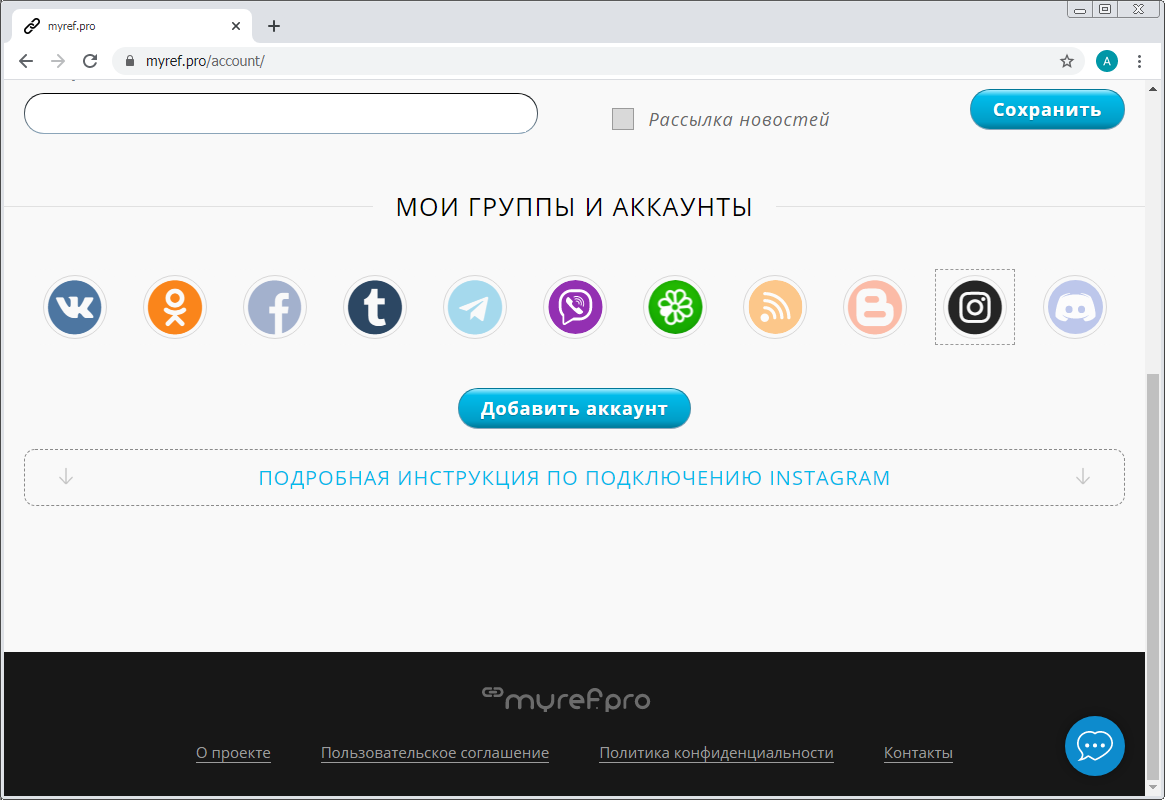Open the live chat bubble widget
The height and width of the screenshot is (800, 1165).
1095,746
